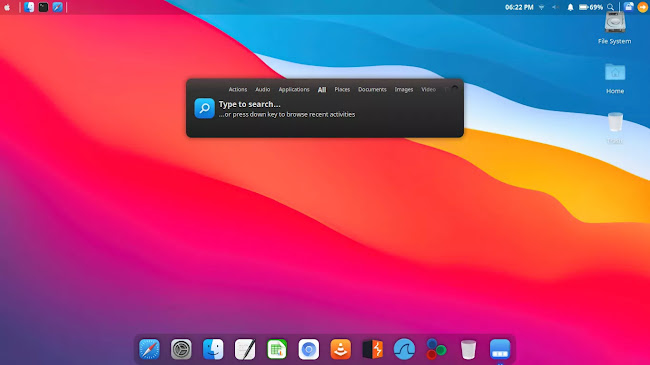650x365 pixels.
Task: Open the three colored circles app in dock
Action: [437, 349]
